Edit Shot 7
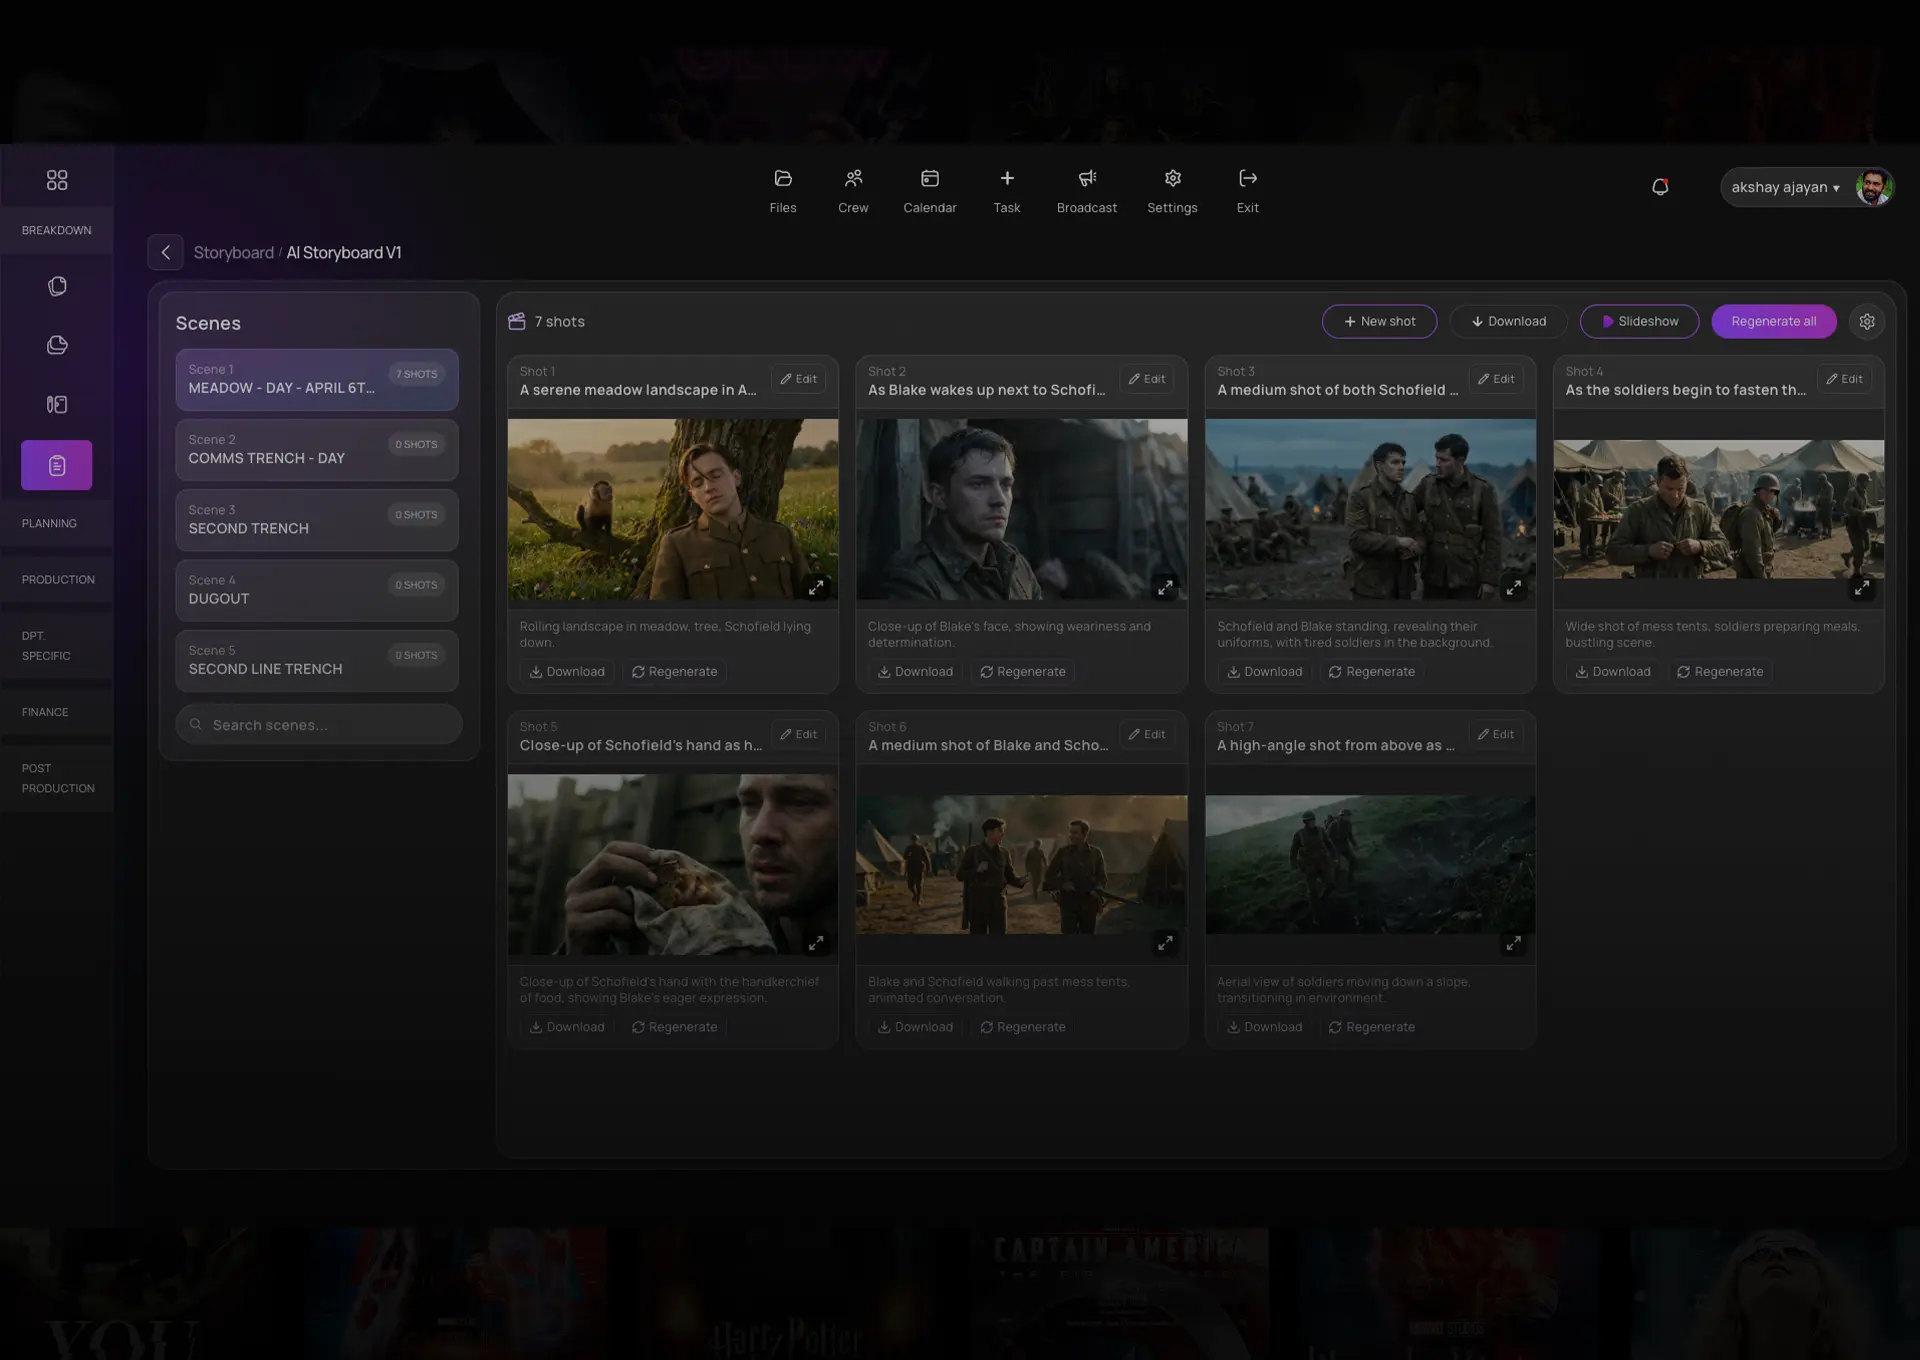 pyautogui.click(x=1496, y=735)
